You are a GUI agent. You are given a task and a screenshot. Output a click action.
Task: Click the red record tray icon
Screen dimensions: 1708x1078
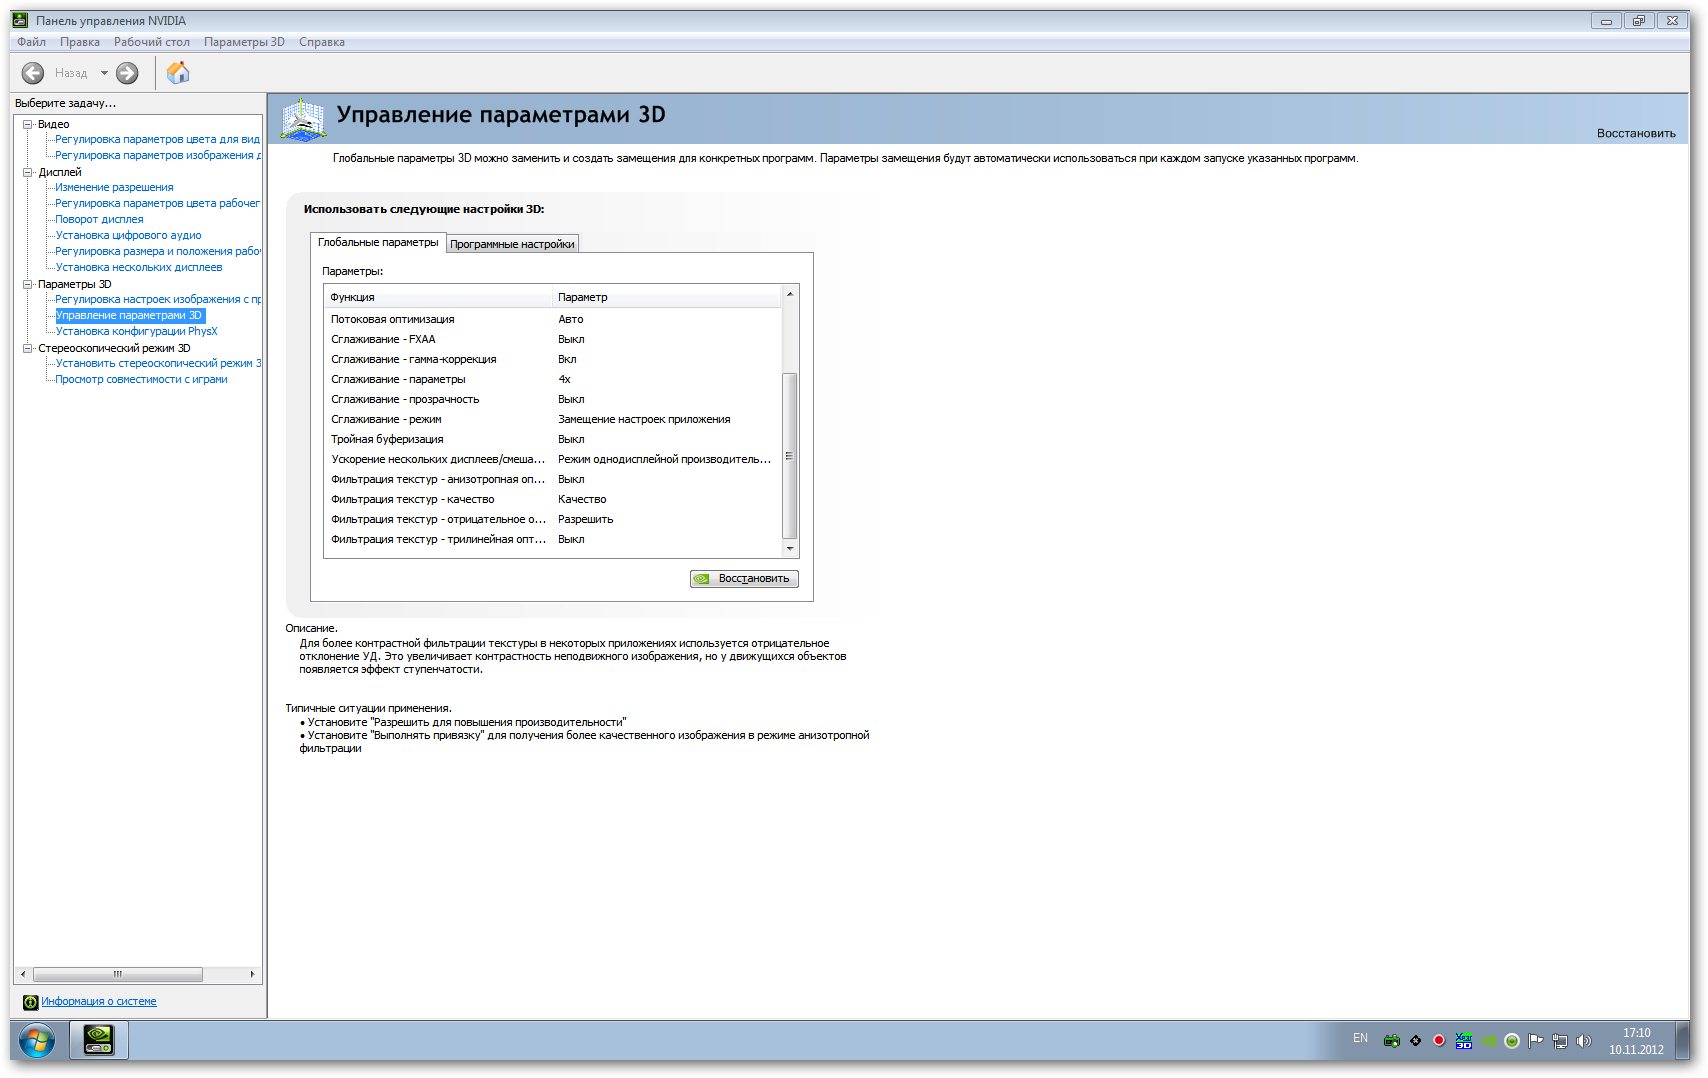(x=1439, y=1041)
